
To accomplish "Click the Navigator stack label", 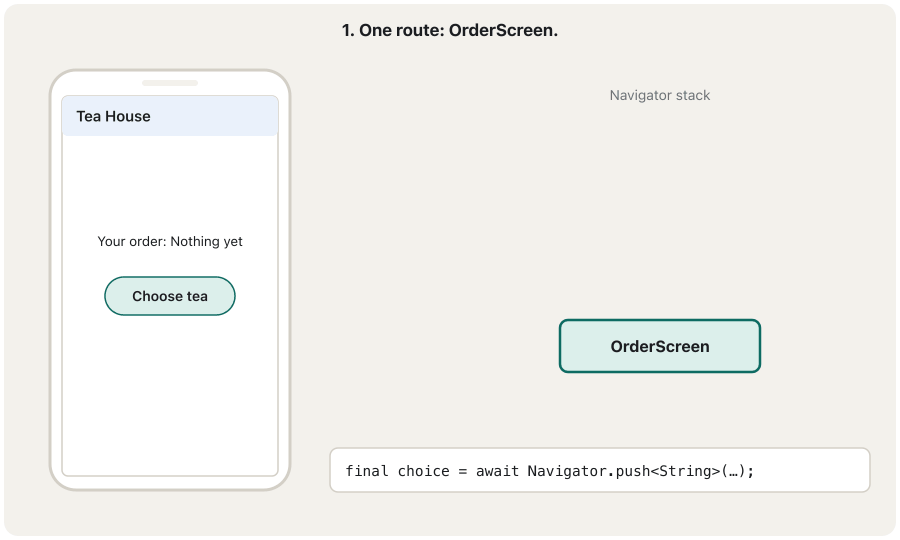I will coord(660,95).
